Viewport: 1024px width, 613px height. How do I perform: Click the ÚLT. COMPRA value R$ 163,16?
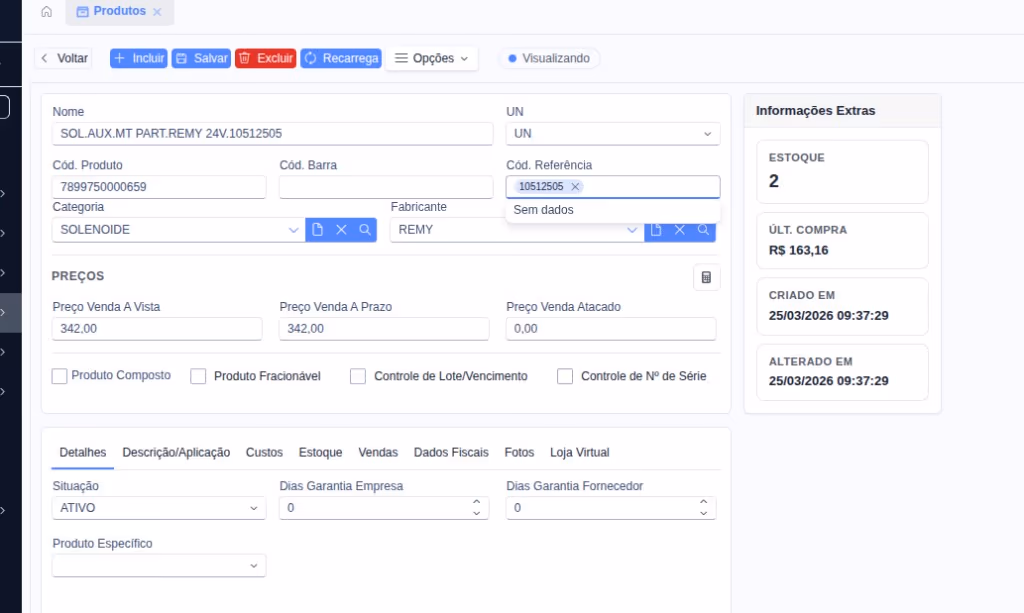click(x=798, y=250)
